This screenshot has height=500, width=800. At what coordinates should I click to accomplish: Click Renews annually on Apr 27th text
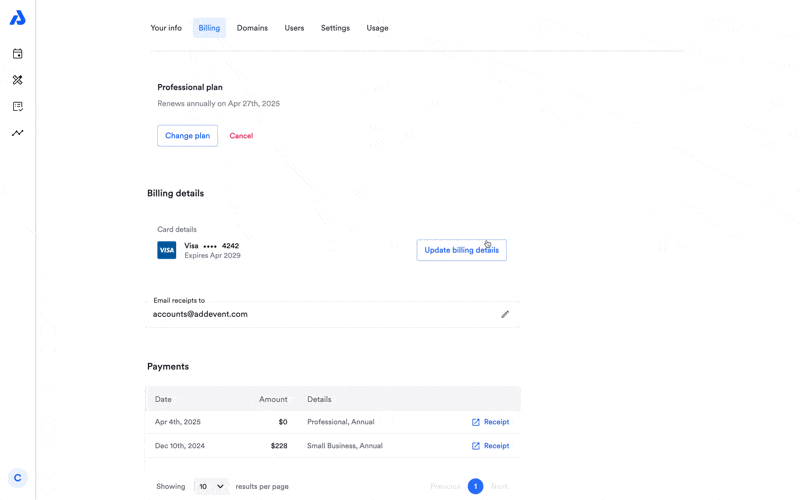(x=218, y=104)
